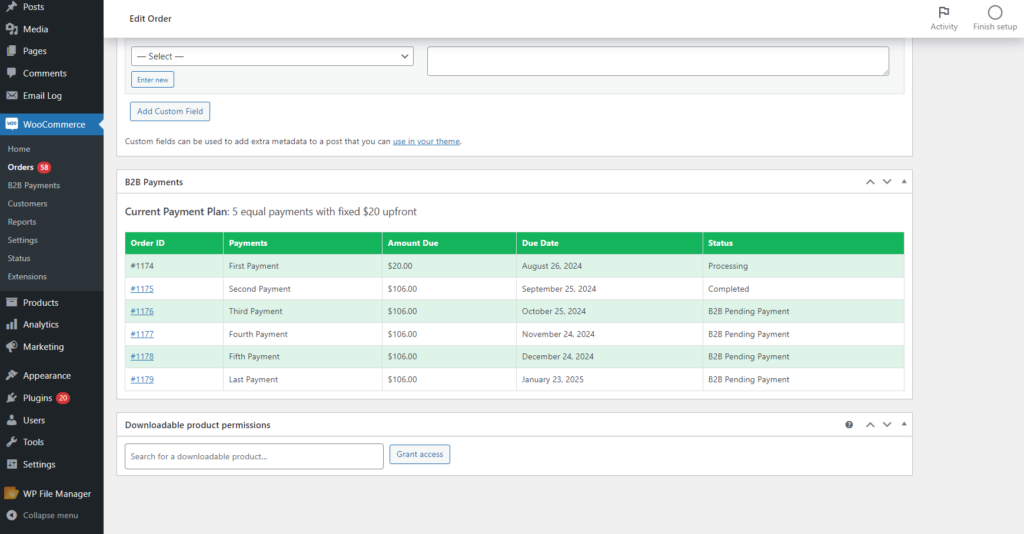The width and height of the screenshot is (1024, 534).
Task: Open order #1178 link
Action: tap(142, 356)
